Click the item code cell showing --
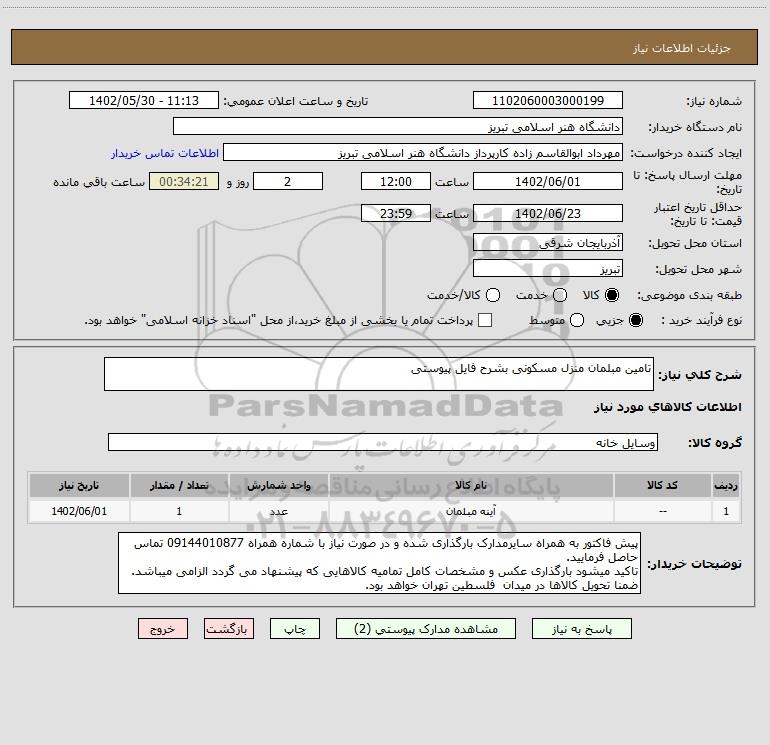Viewport: 770px width, 745px height. coord(662,511)
